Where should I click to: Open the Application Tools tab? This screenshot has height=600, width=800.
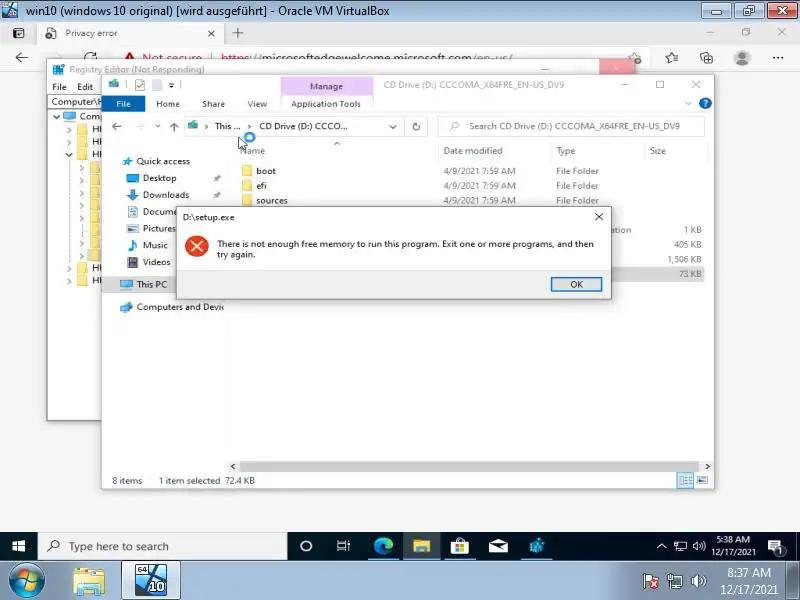(326, 104)
